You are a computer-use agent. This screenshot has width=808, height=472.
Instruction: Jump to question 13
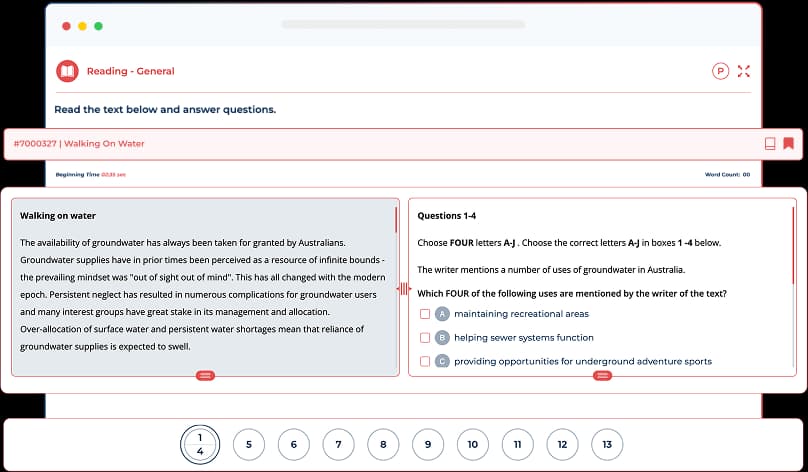[606, 444]
